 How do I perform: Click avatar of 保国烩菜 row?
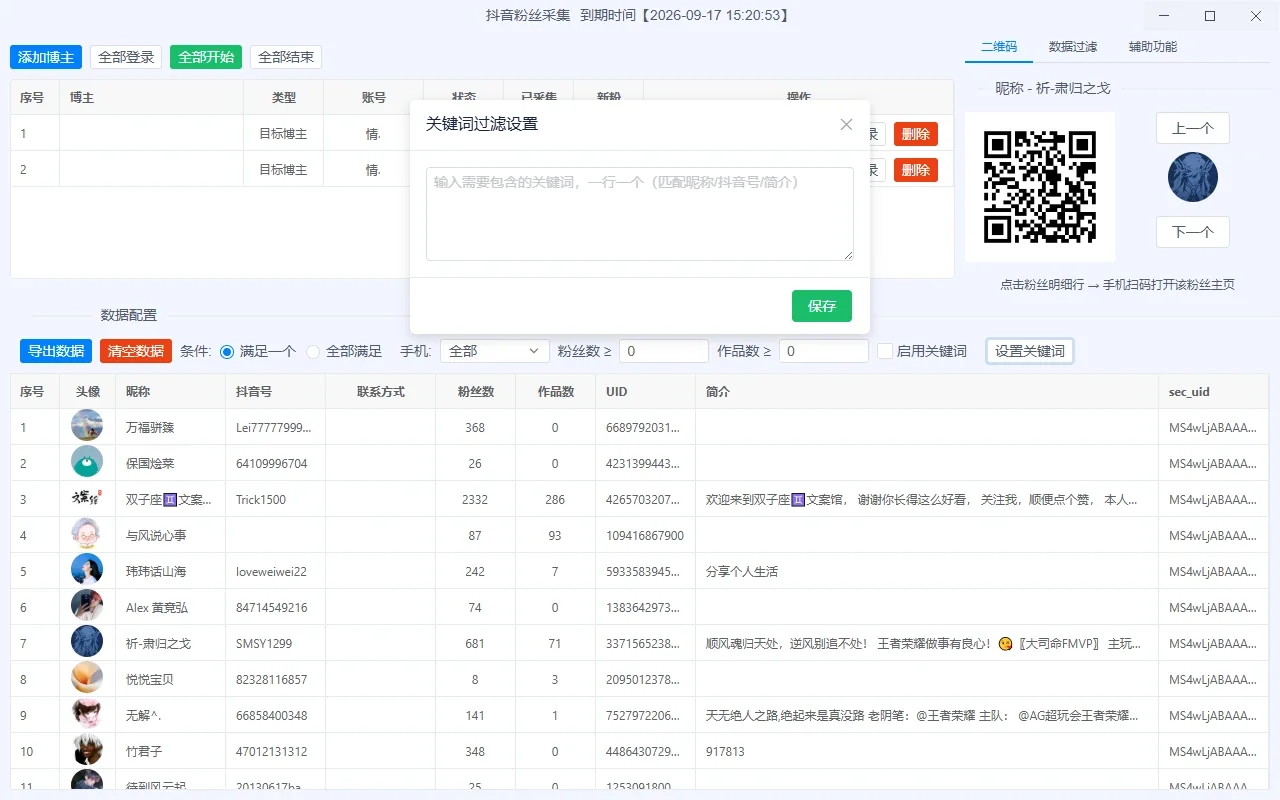[87, 462]
